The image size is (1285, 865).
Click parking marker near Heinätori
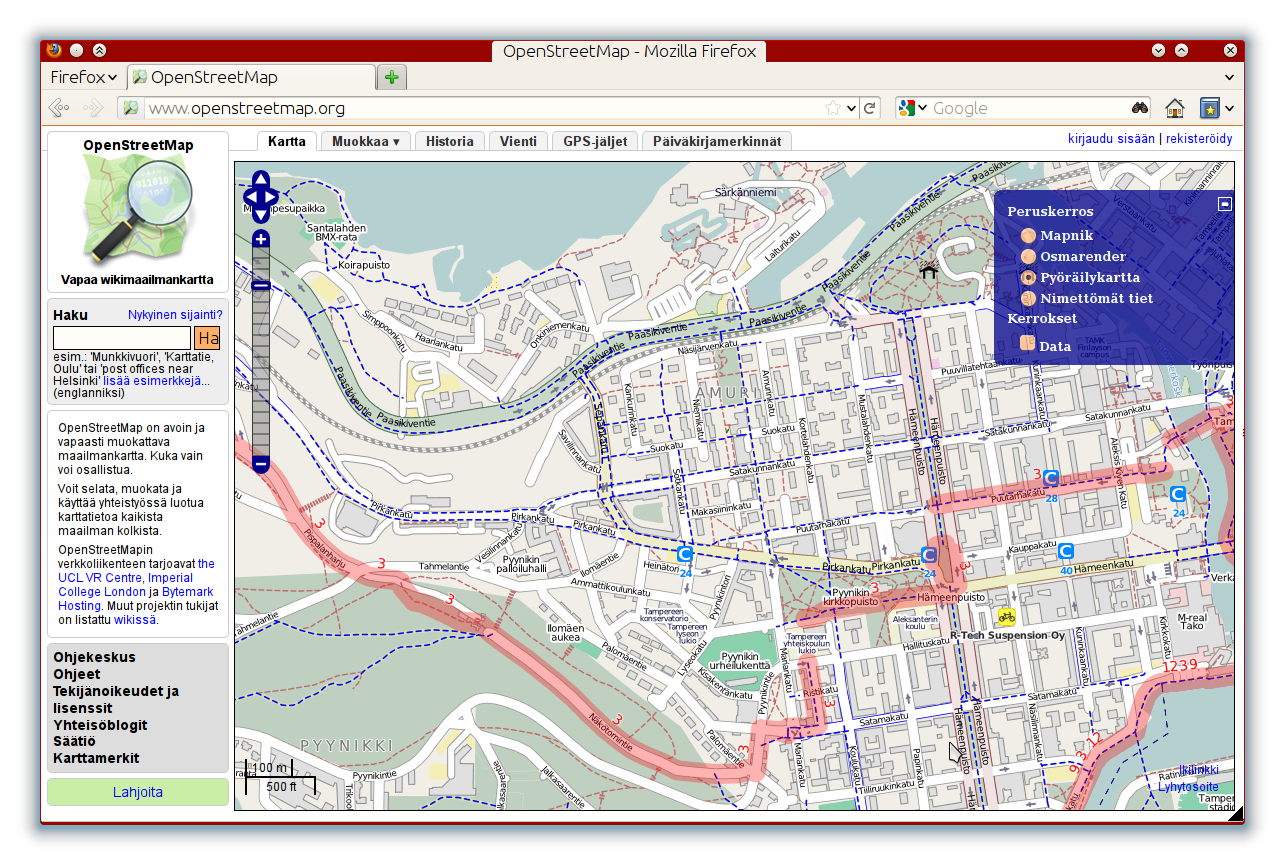pos(685,553)
